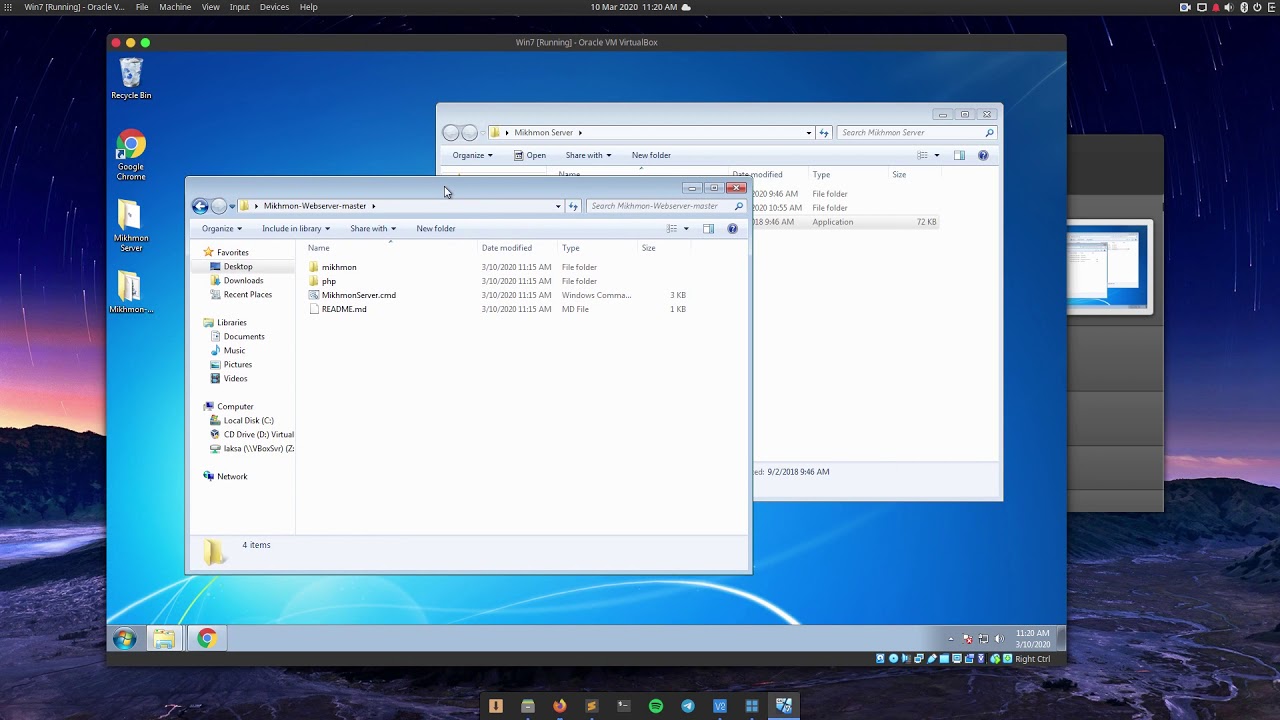Expand the Include in library dropdown
This screenshot has width=1280, height=720.
pyautogui.click(x=296, y=229)
